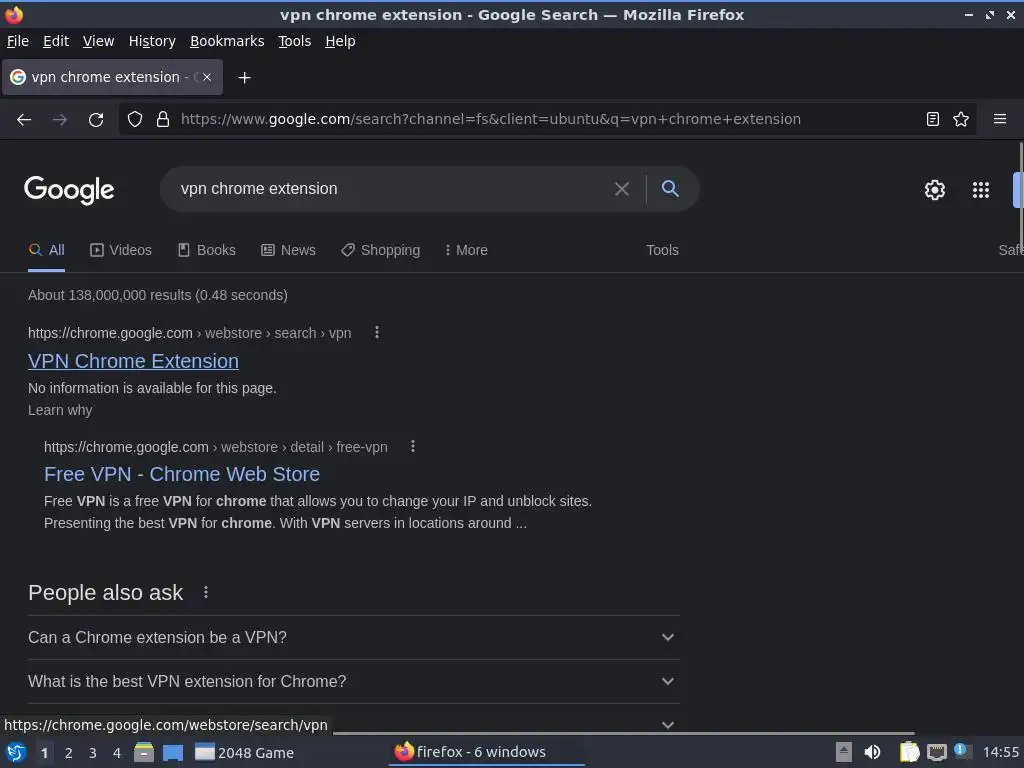Screen dimensions: 1024x768
Task: Close the vpn chrome extension tab
Action: tap(207, 77)
